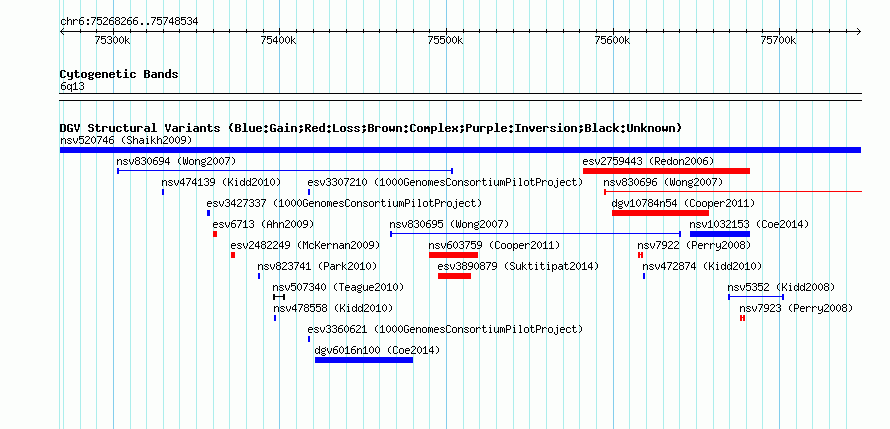
Task: Open nsv474139 (Kidd2010) variant label
Action: [x=221, y=182]
